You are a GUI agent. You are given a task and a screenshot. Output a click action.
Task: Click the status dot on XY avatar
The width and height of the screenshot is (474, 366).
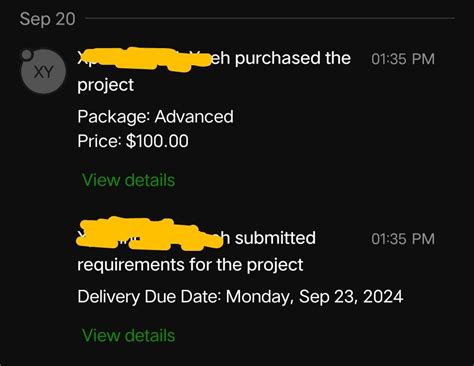[x=27, y=55]
